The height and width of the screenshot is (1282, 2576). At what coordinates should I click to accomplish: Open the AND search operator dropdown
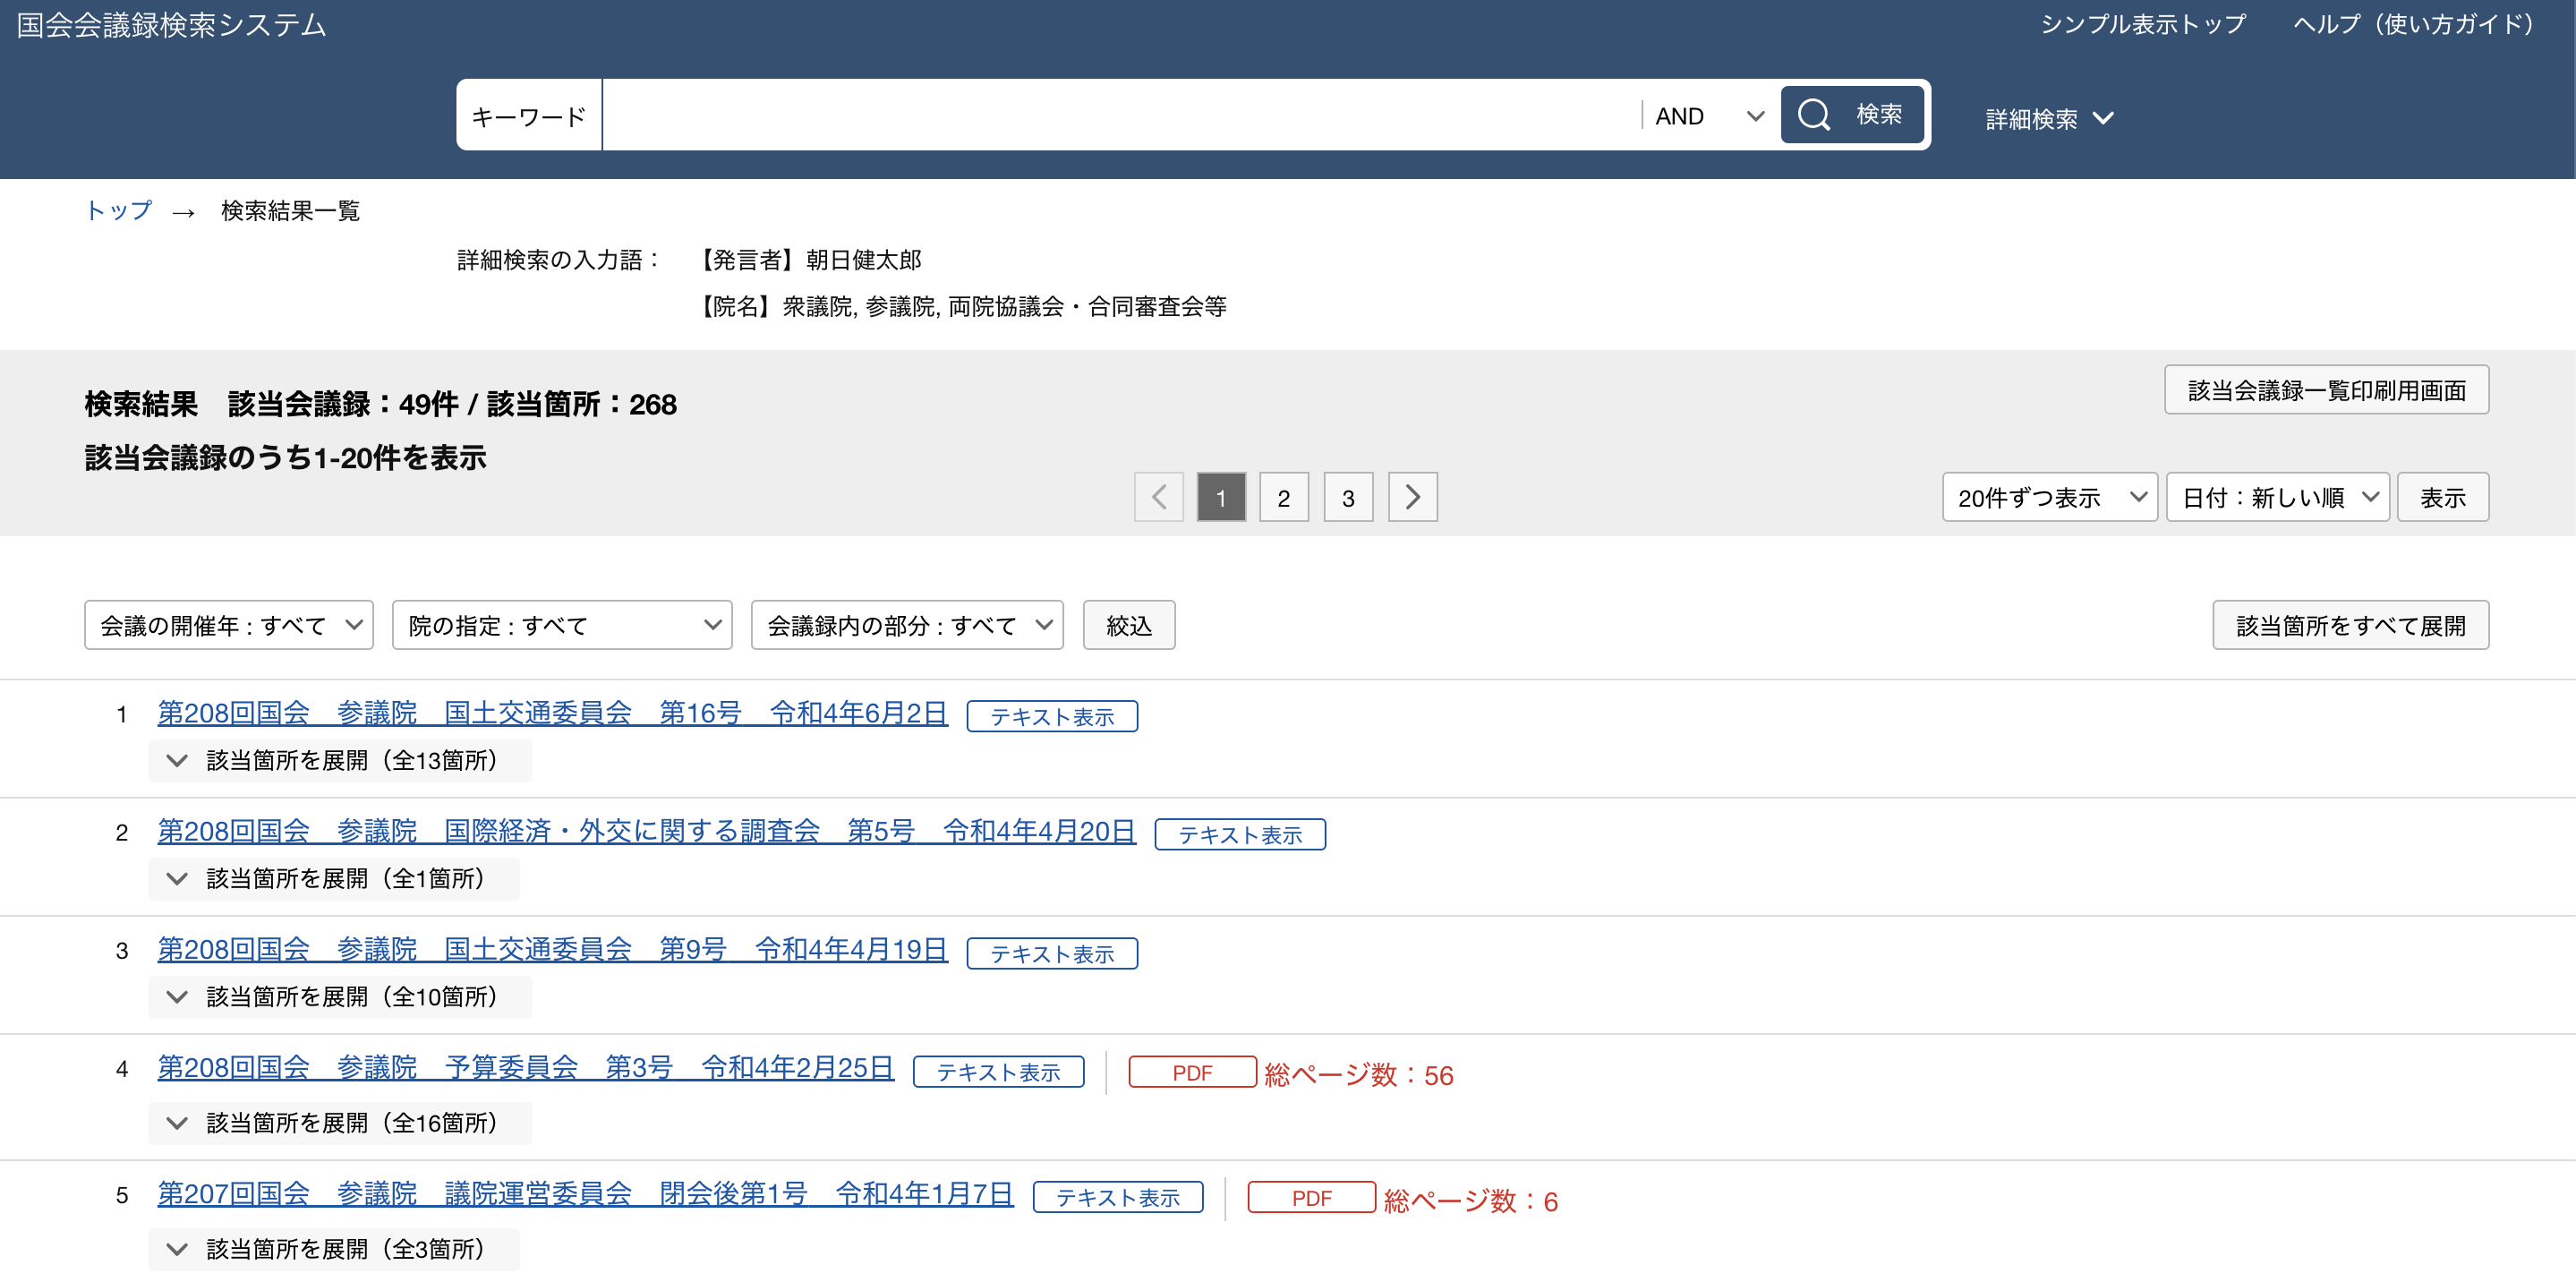click(x=1708, y=116)
